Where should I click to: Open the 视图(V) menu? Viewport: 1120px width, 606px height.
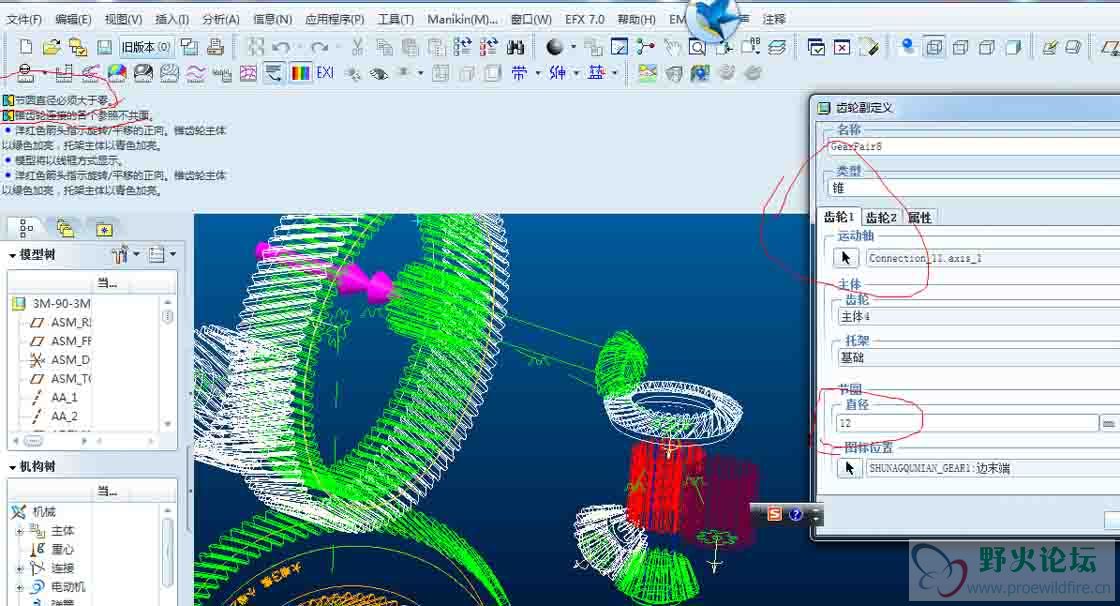click(x=124, y=19)
